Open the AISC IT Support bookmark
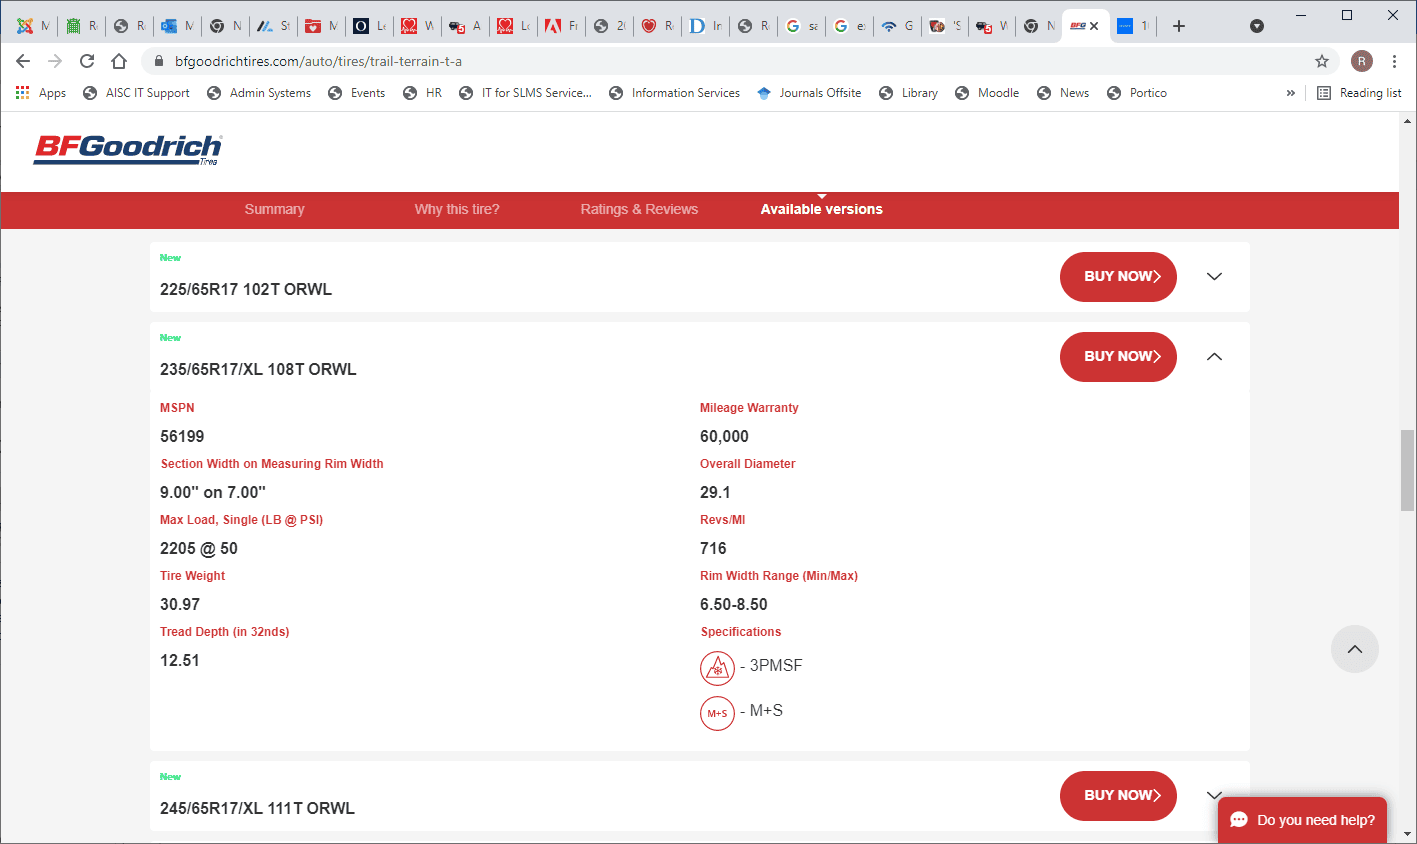Viewport: 1417px width, 844px height. point(136,93)
